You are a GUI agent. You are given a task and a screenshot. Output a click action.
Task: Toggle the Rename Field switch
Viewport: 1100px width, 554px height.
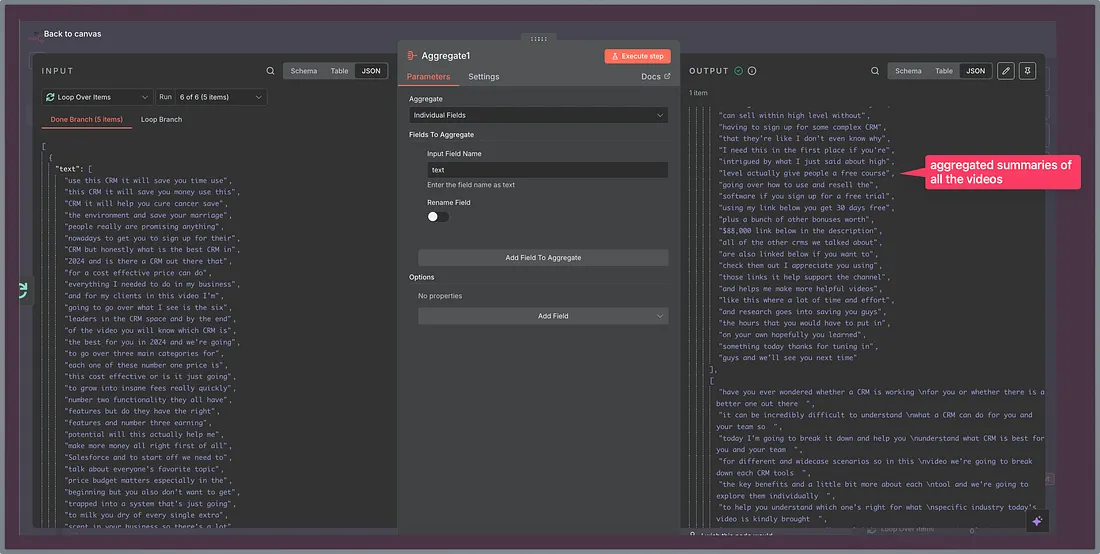[x=438, y=216]
